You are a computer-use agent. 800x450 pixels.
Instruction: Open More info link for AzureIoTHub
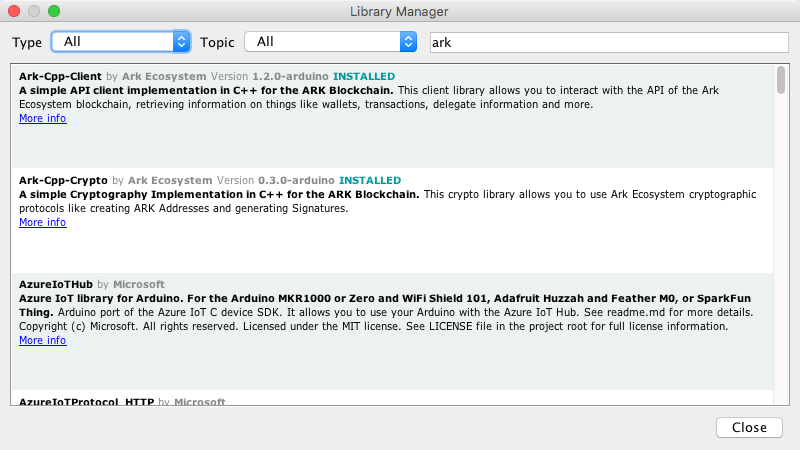tap(42, 340)
